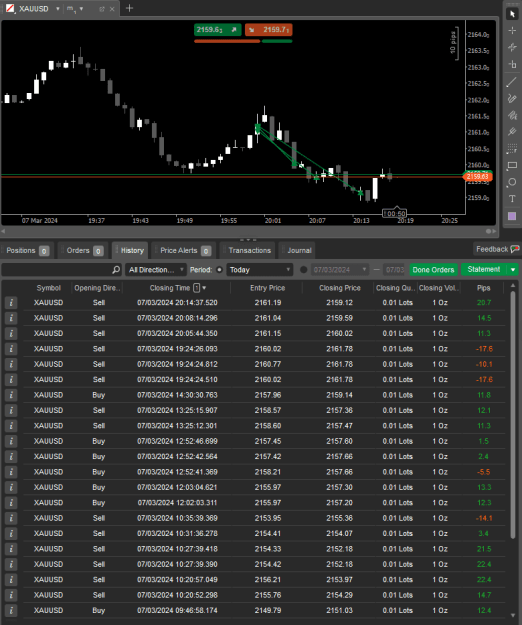Image resolution: width=522 pixels, height=625 pixels.
Task: Pick the purple color swatch in toolbar
Action: [512, 216]
